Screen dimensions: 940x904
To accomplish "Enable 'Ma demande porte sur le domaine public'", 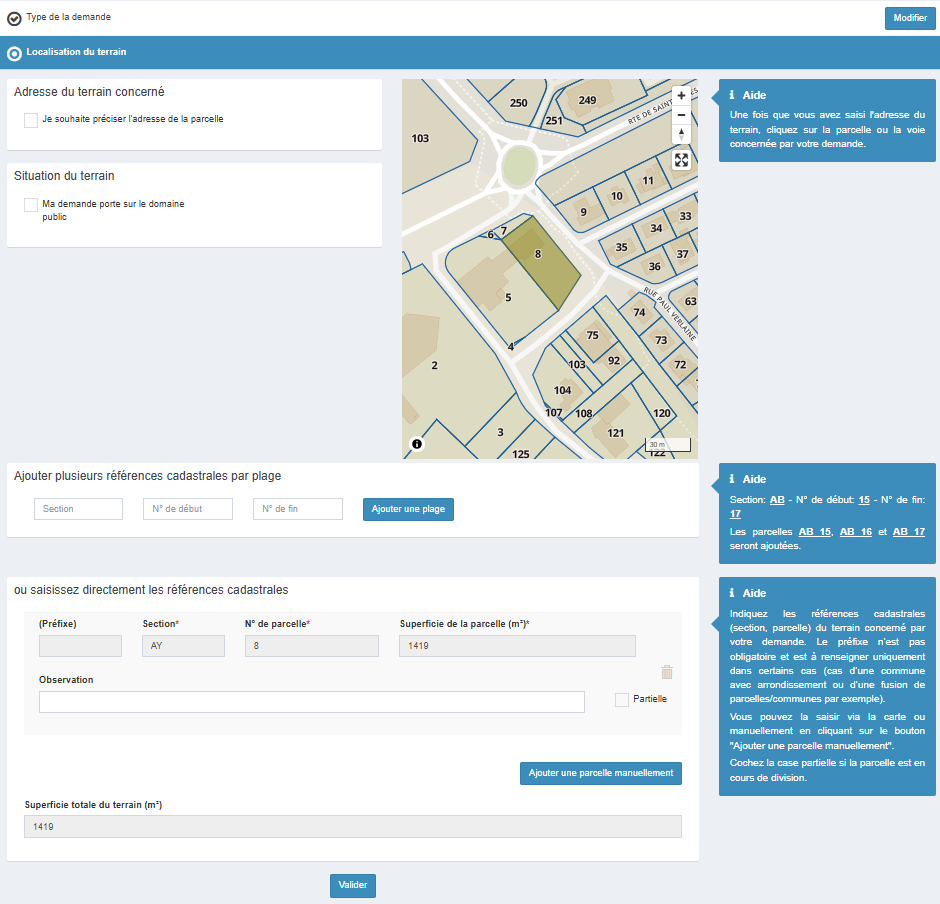I will click(31, 205).
